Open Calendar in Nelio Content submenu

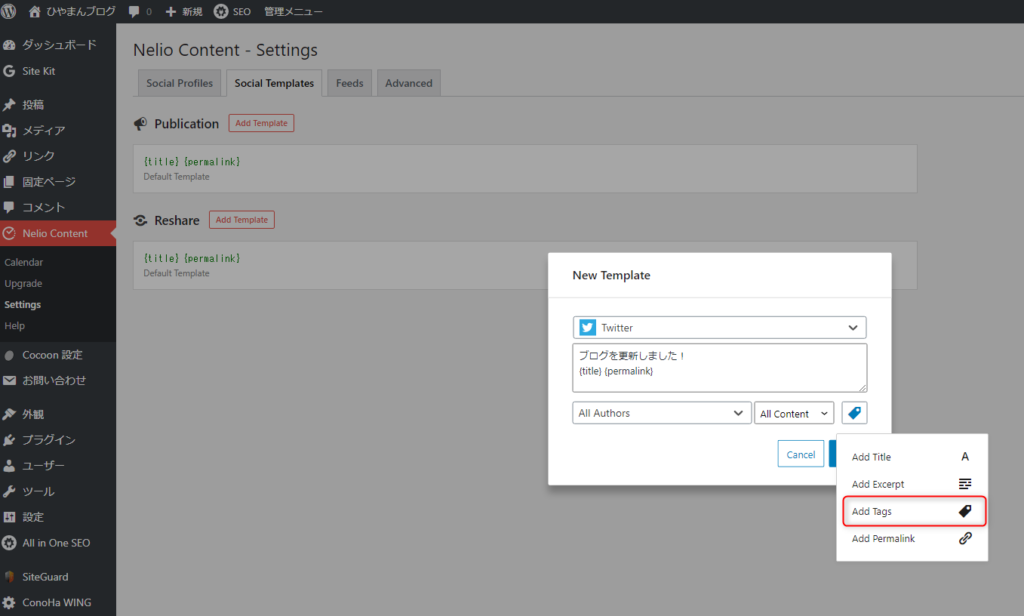[24, 262]
